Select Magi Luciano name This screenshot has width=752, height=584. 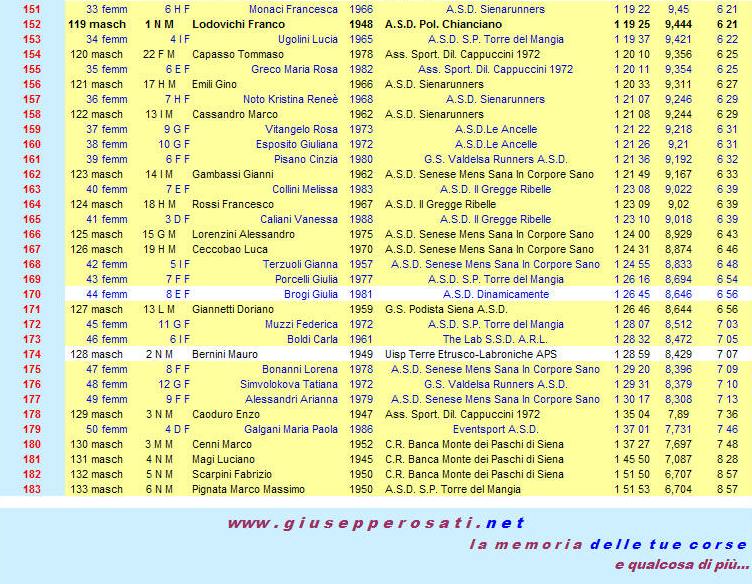223,459
